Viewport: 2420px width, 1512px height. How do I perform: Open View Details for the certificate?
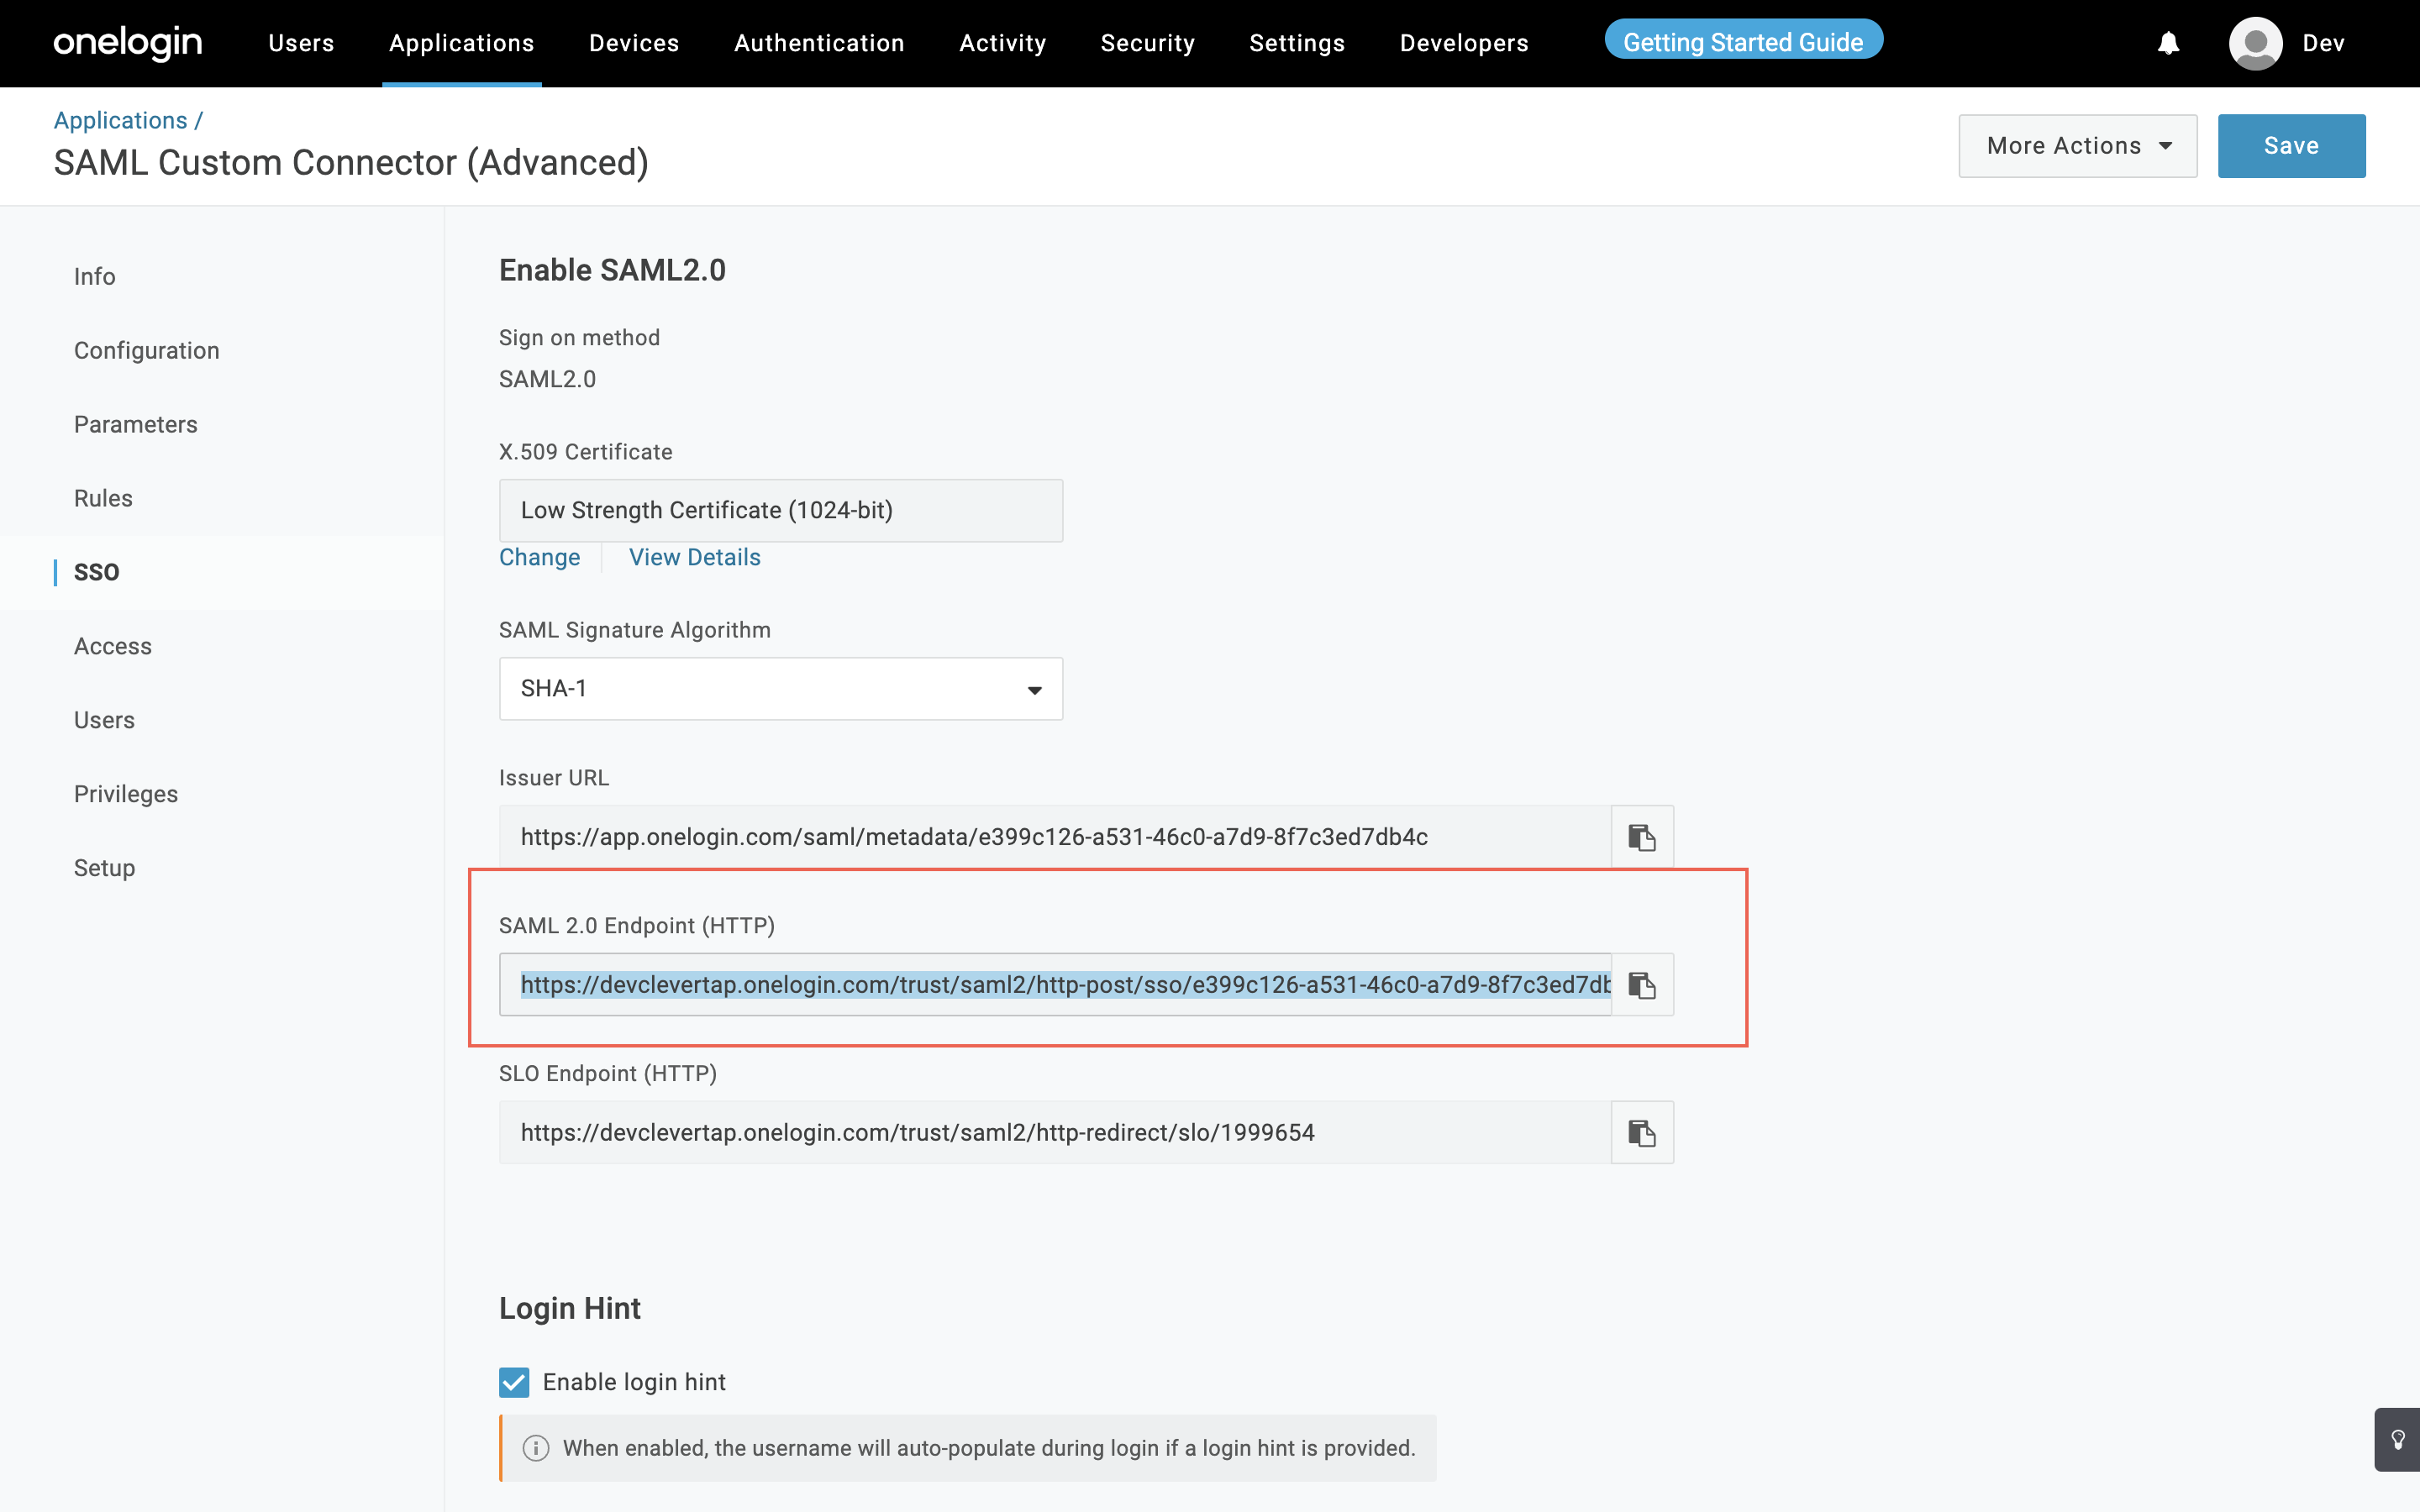pyautogui.click(x=694, y=558)
